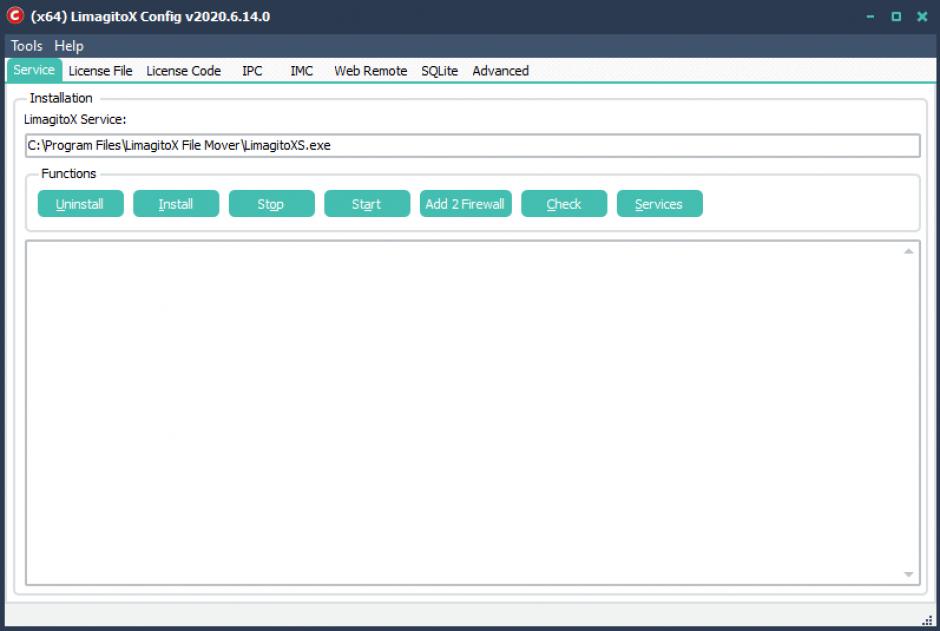Open the Tools menu
Viewport: 940px width, 631px height.
26,46
